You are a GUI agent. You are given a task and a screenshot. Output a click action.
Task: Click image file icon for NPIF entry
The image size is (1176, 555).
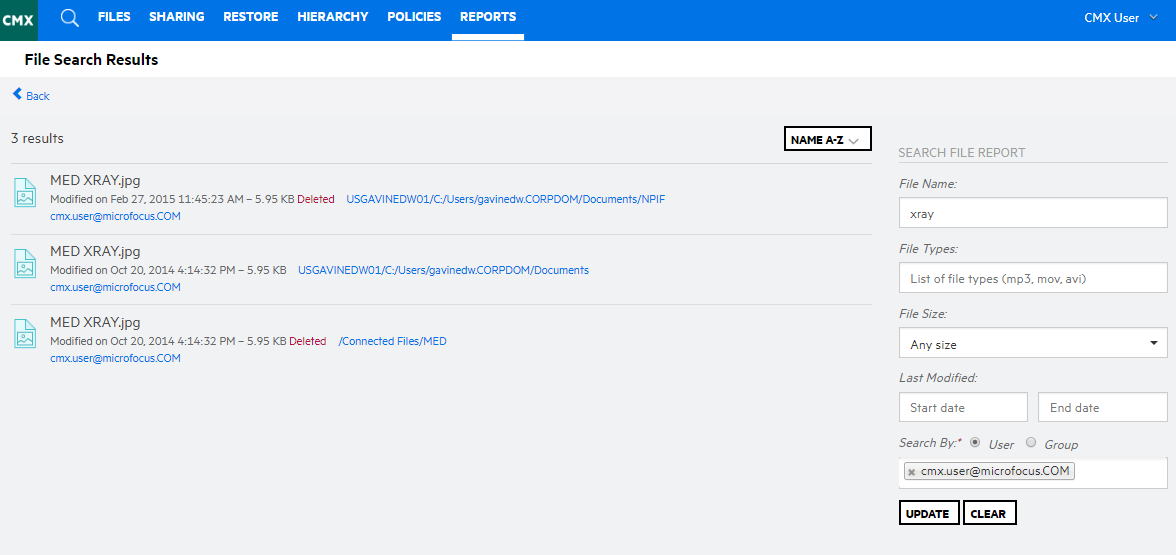click(26, 192)
